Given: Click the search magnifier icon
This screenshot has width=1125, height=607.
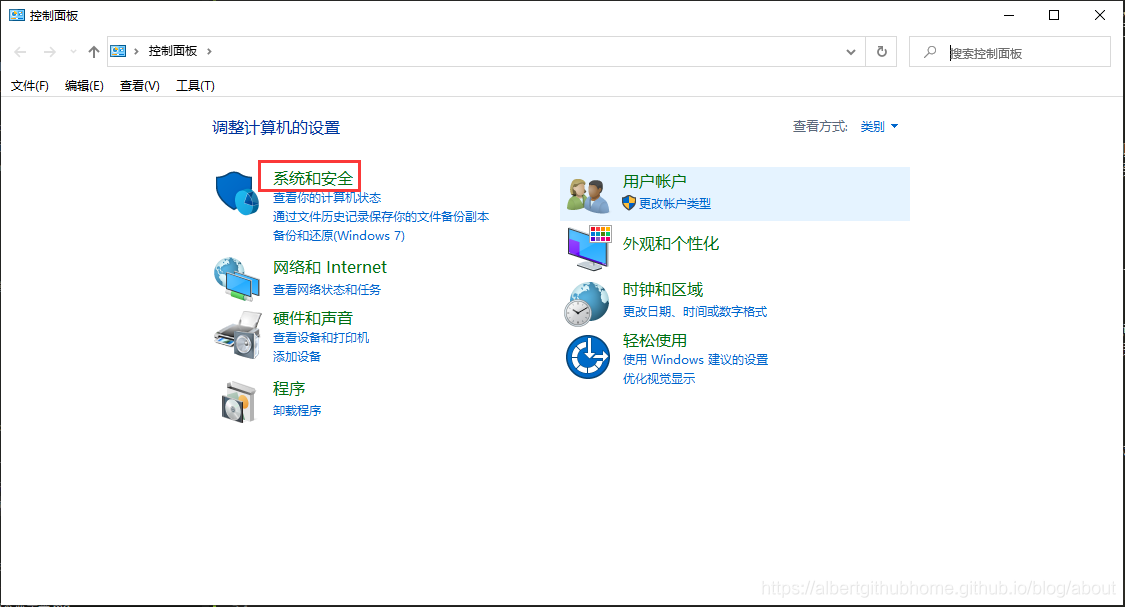Looking at the screenshot, I should tap(930, 52).
